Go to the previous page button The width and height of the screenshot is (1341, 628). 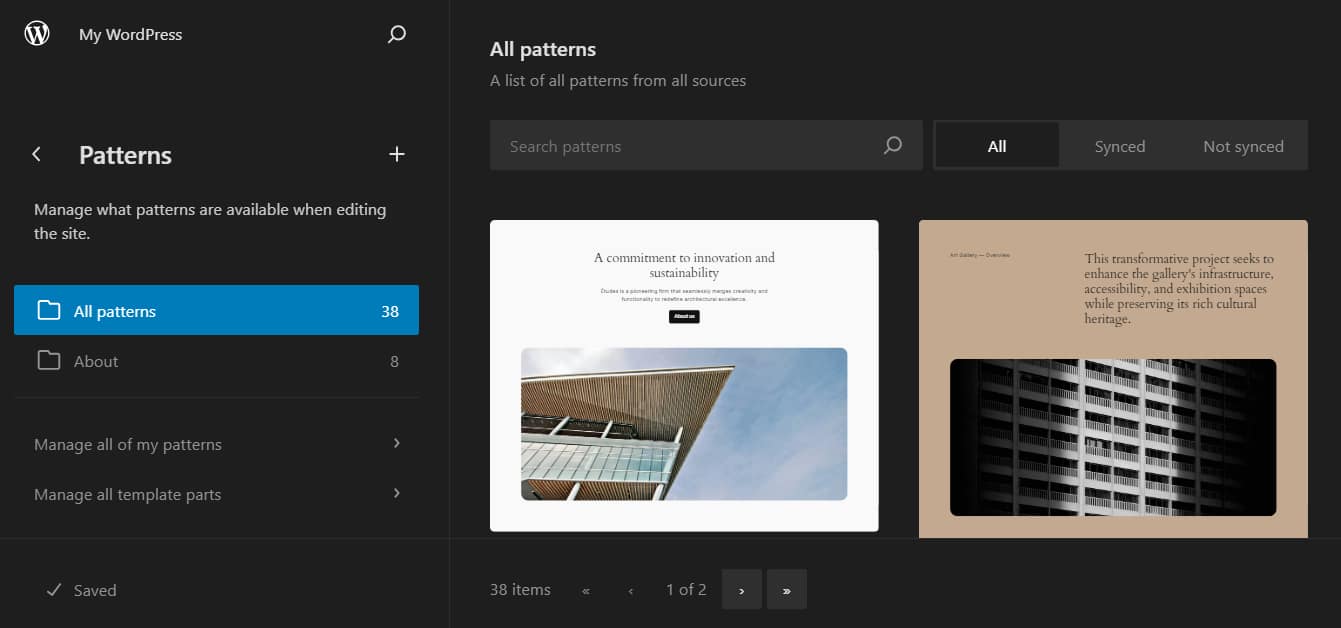tap(631, 590)
